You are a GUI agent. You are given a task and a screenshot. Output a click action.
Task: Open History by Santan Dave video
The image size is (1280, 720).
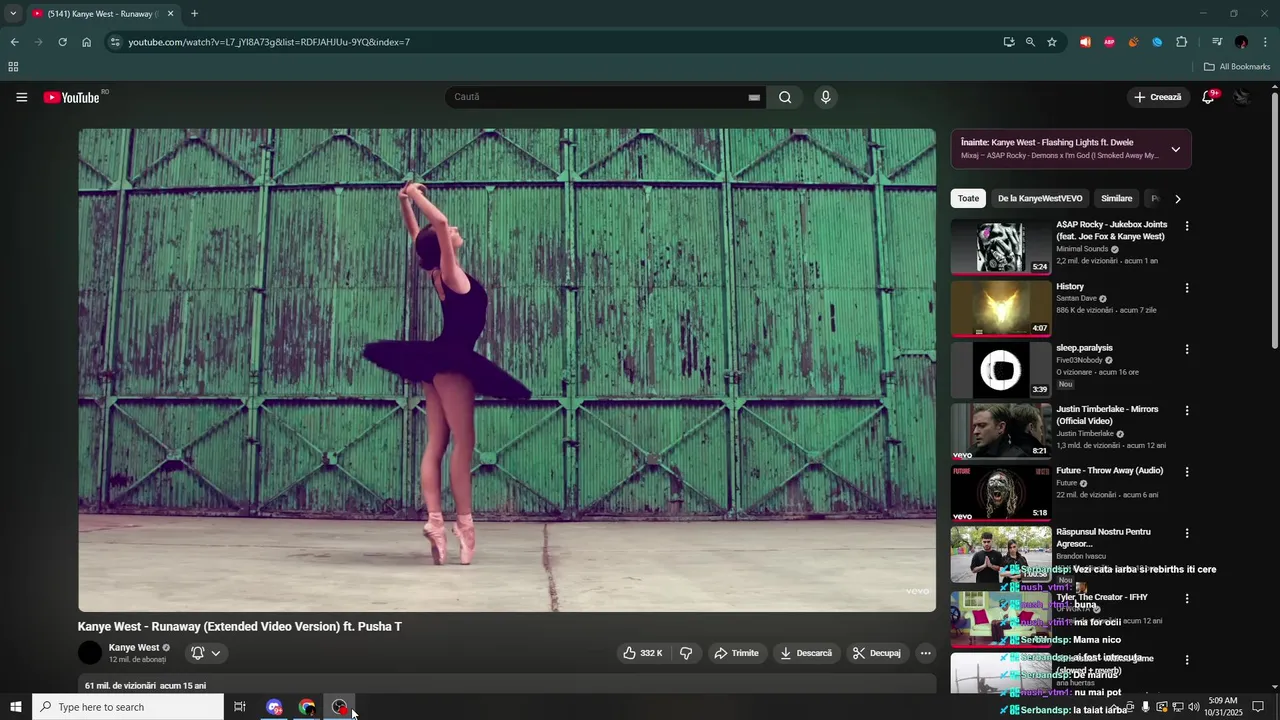pyautogui.click(x=1001, y=308)
